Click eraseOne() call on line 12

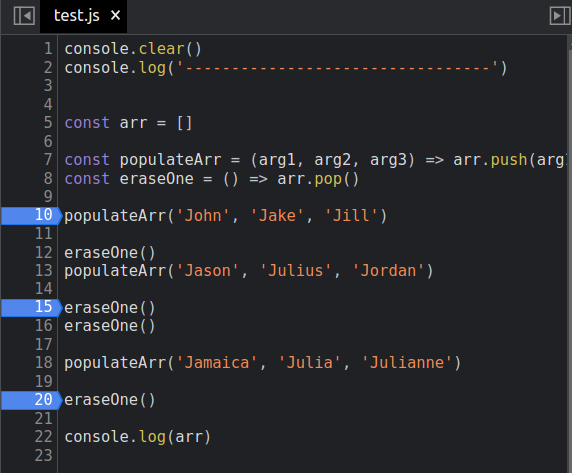click(x=110, y=253)
